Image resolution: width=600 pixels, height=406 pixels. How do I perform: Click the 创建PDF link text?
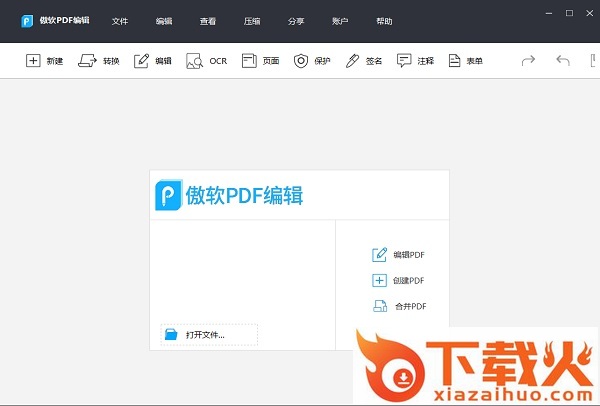point(409,280)
